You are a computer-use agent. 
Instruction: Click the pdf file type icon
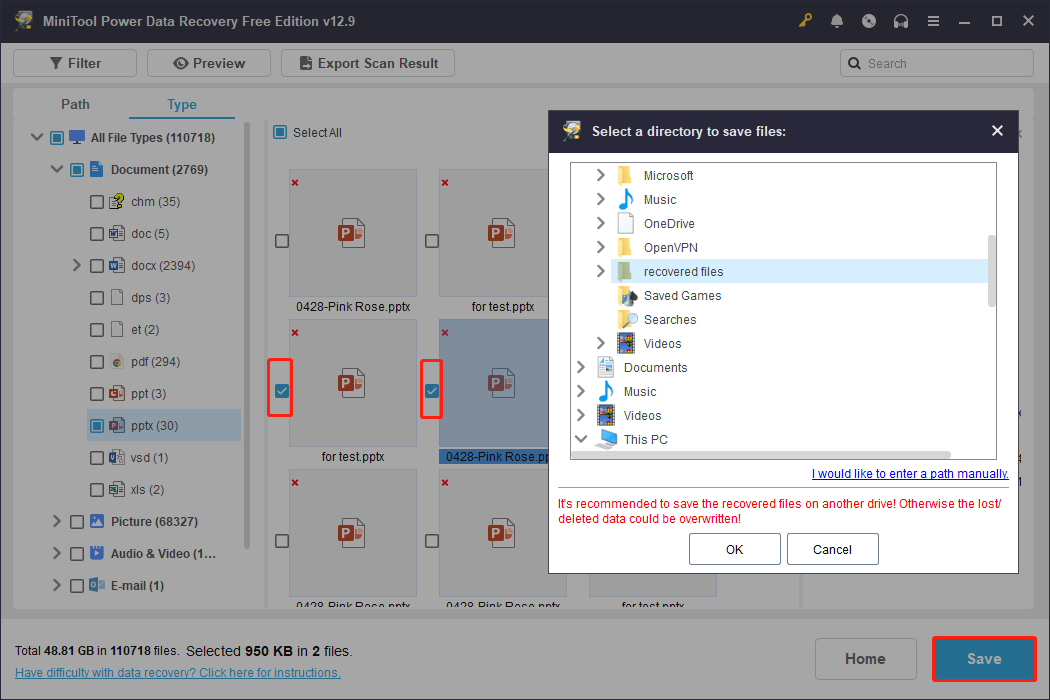[x=117, y=362]
